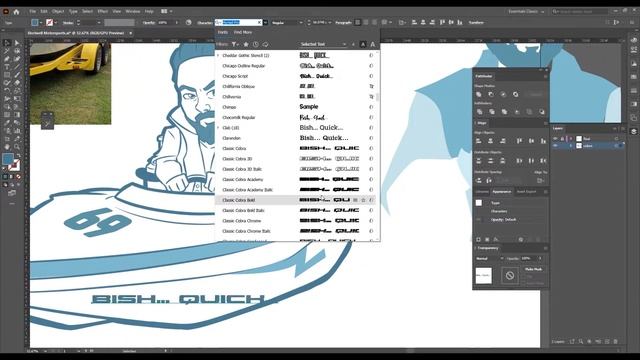This screenshot has height=360, width=640.
Task: Open the fill color dropdown arrow
Action: pyautogui.click(x=41, y=22)
